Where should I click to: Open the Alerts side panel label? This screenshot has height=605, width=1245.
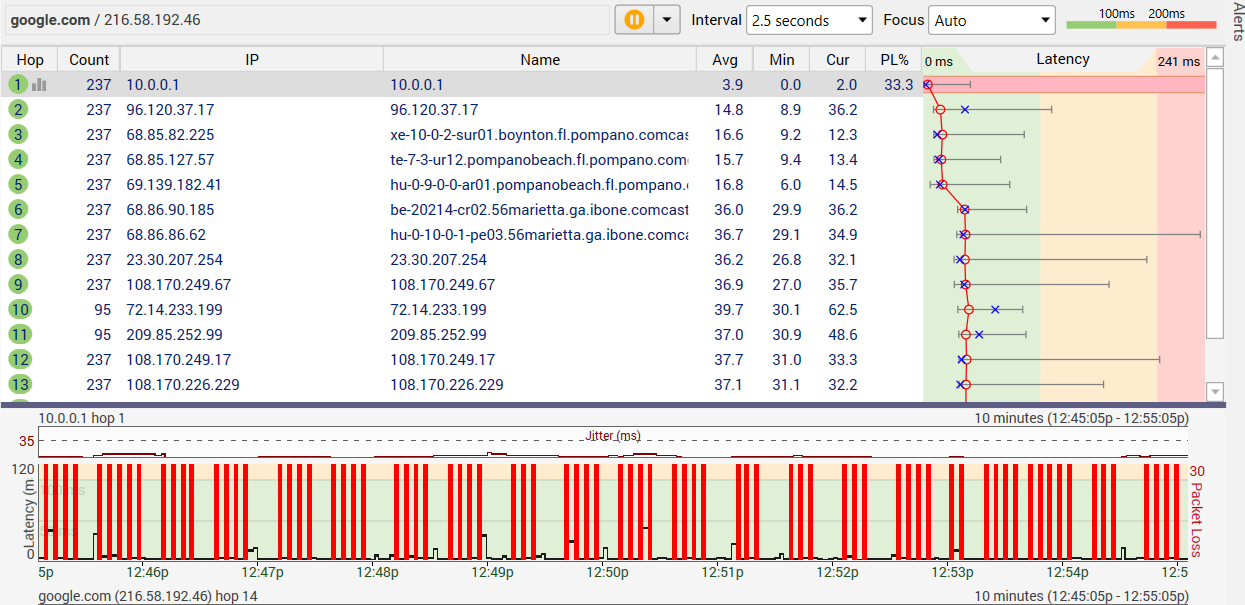(x=1236, y=22)
